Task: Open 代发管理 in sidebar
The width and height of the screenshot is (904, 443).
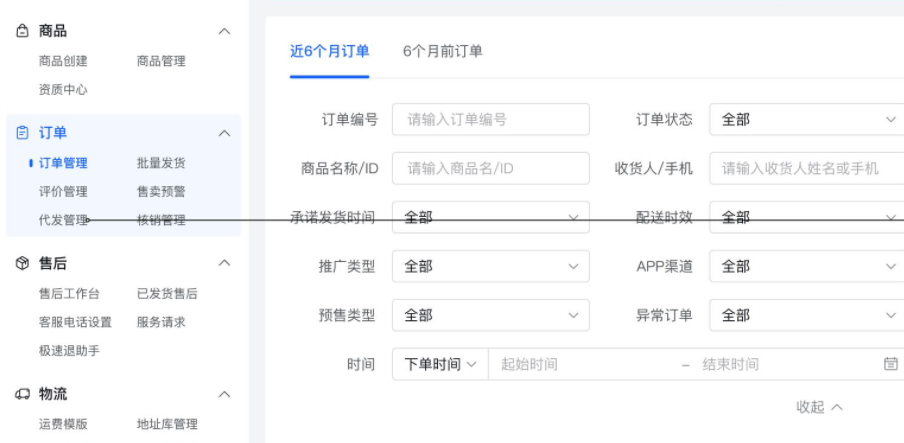Action: 63,220
